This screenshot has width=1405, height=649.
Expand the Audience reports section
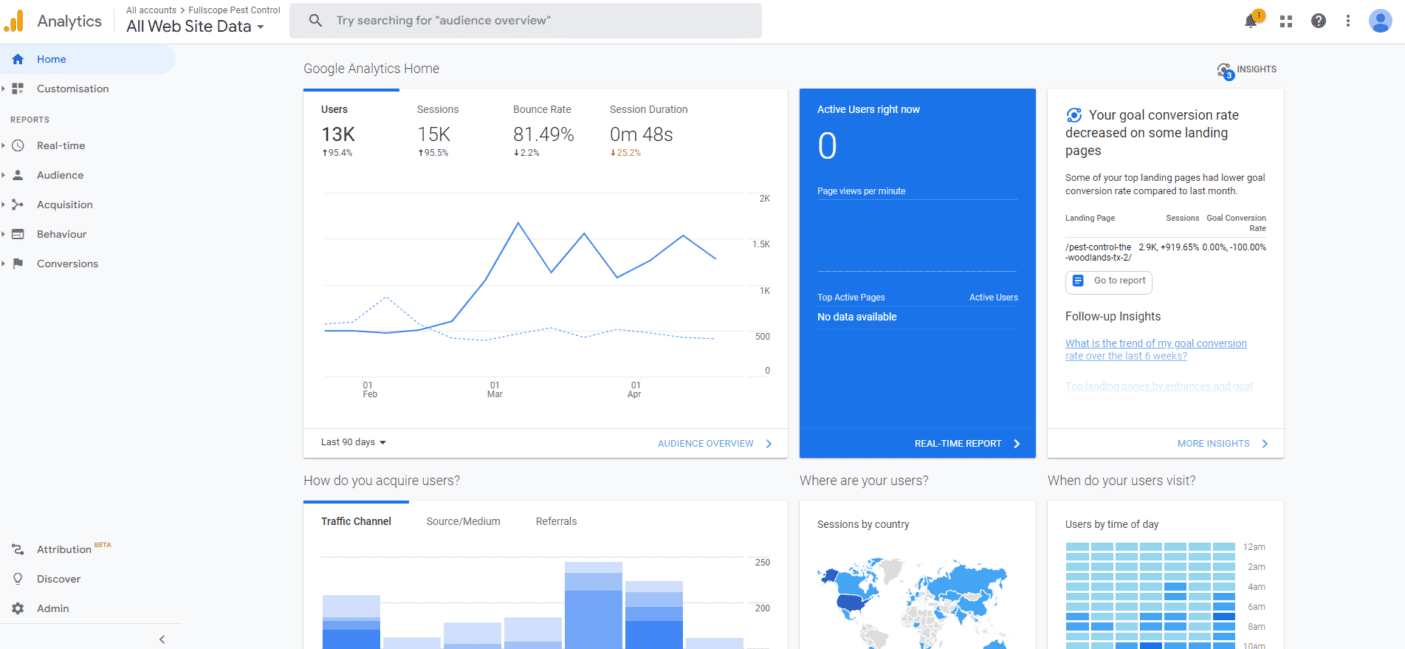point(60,175)
